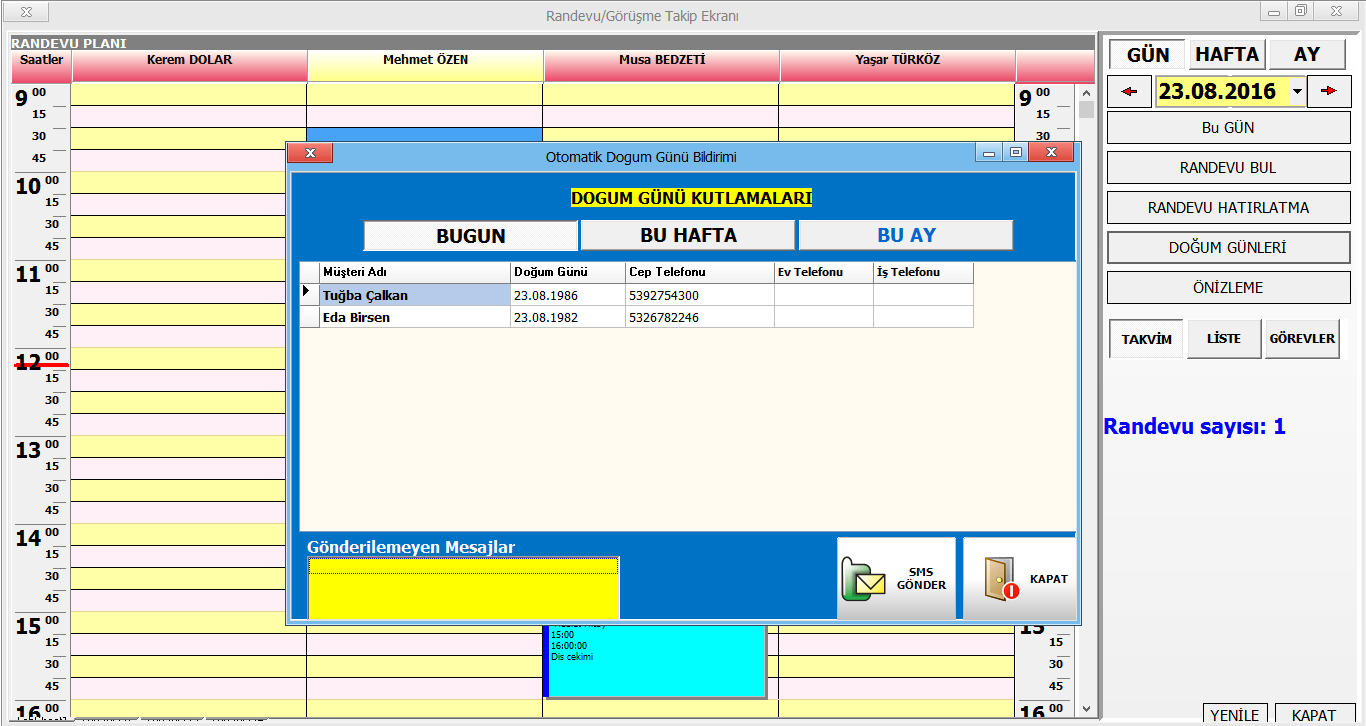Click the Müşteri Adı column header
This screenshot has height=726, width=1366.
pos(414,272)
